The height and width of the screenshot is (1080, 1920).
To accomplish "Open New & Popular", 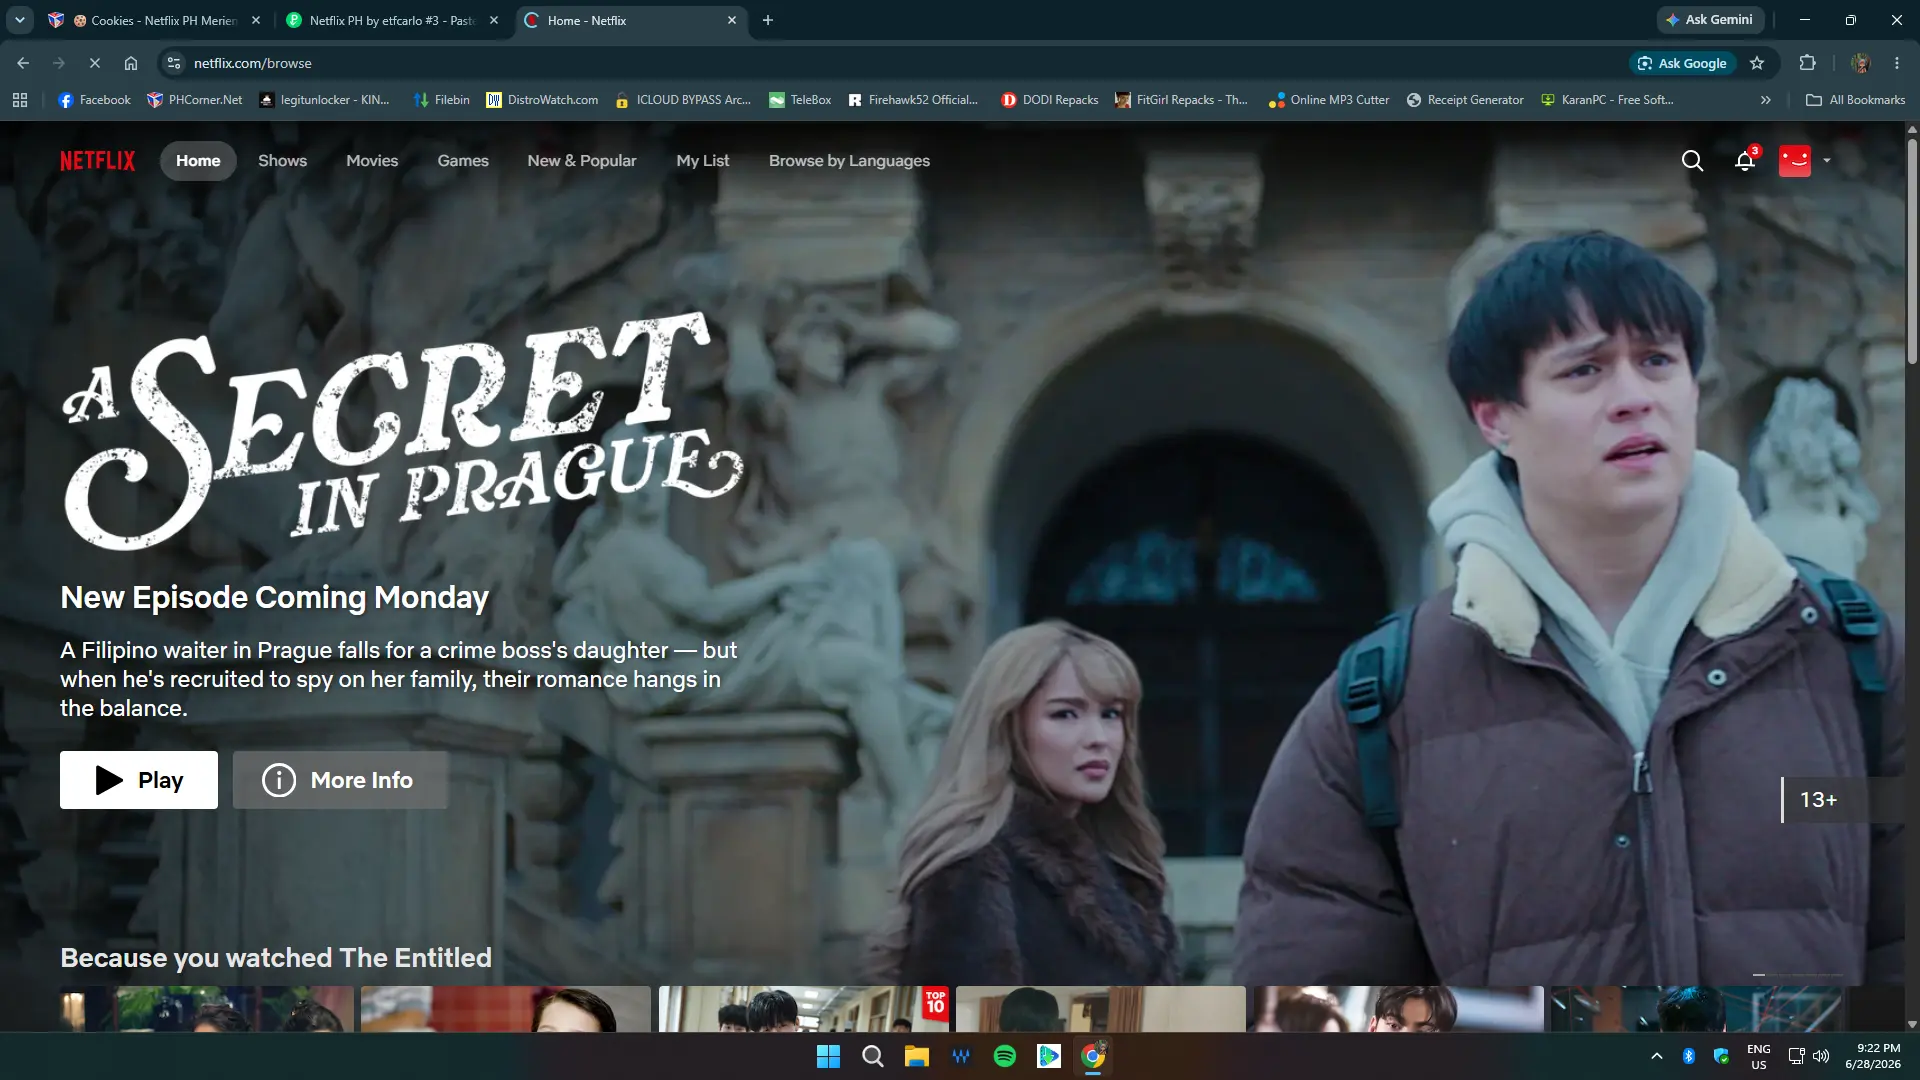I will [x=582, y=161].
